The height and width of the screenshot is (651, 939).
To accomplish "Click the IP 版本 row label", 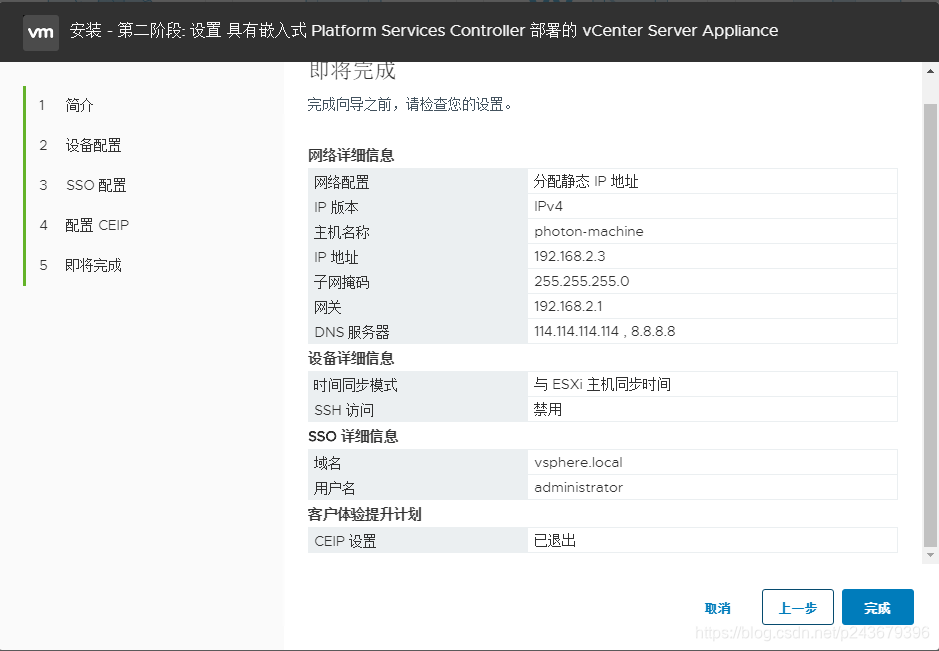I will click(336, 207).
